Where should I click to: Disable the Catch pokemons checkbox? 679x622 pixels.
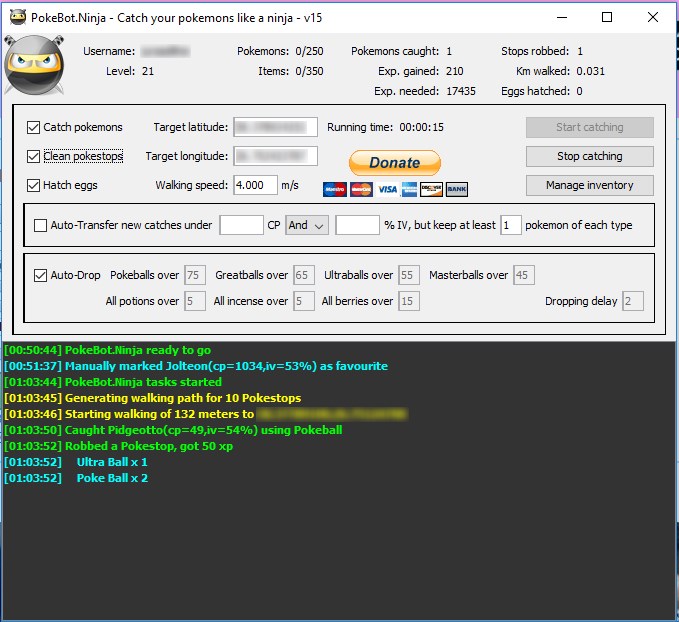[x=34, y=127]
